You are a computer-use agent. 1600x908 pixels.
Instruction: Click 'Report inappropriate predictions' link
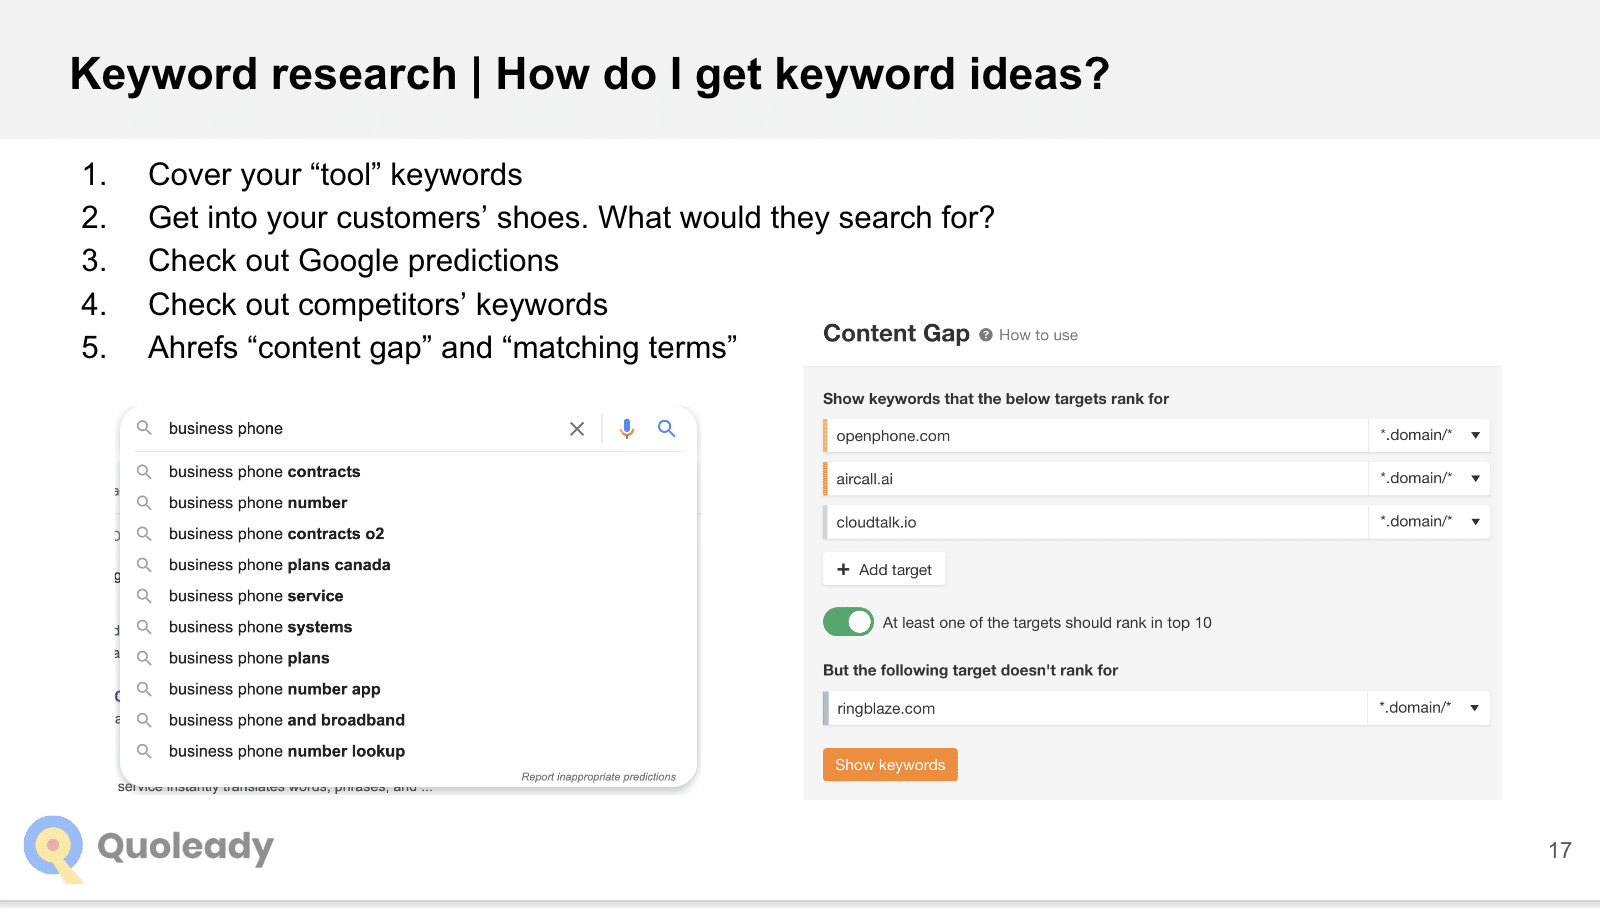[598, 777]
